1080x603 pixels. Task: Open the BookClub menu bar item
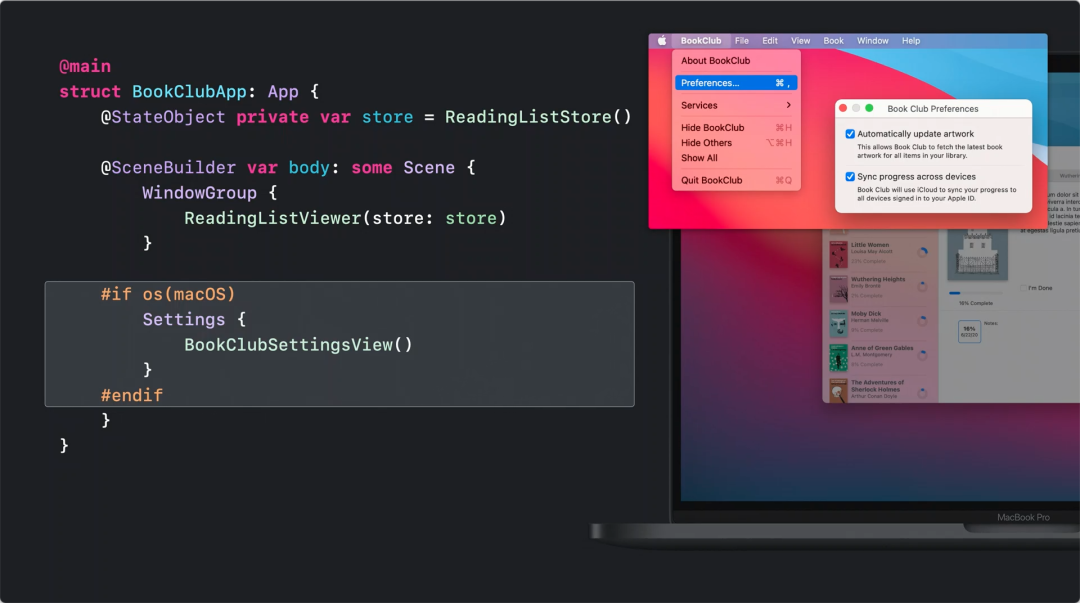[700, 41]
